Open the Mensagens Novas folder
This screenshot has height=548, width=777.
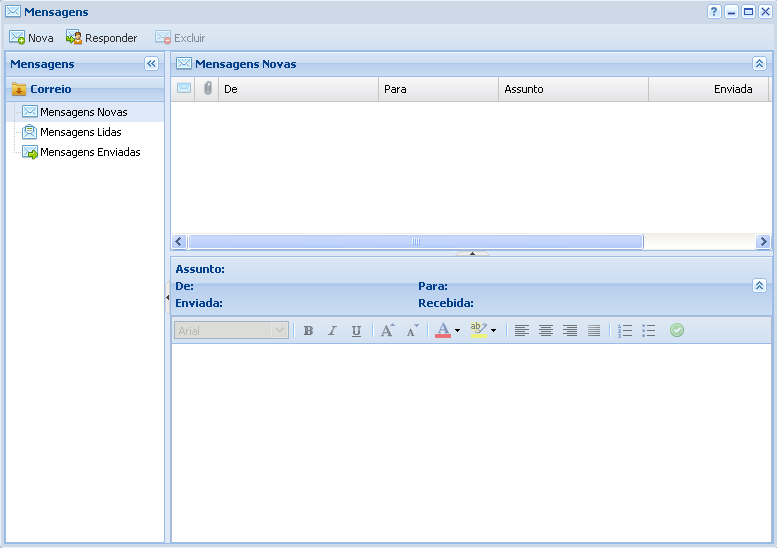(x=83, y=112)
